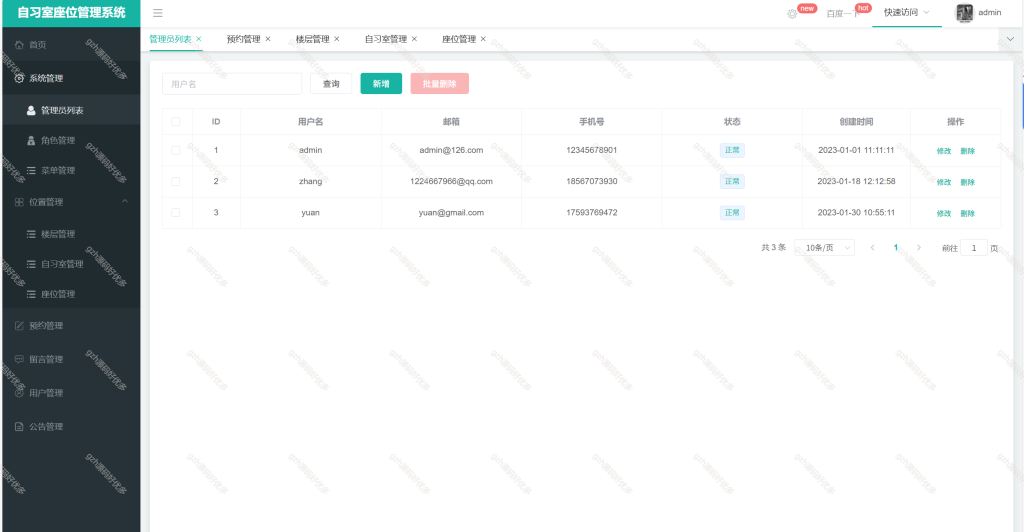1024x532 pixels.
Task: Click the 公告管理 document icon
Action: 19,427
